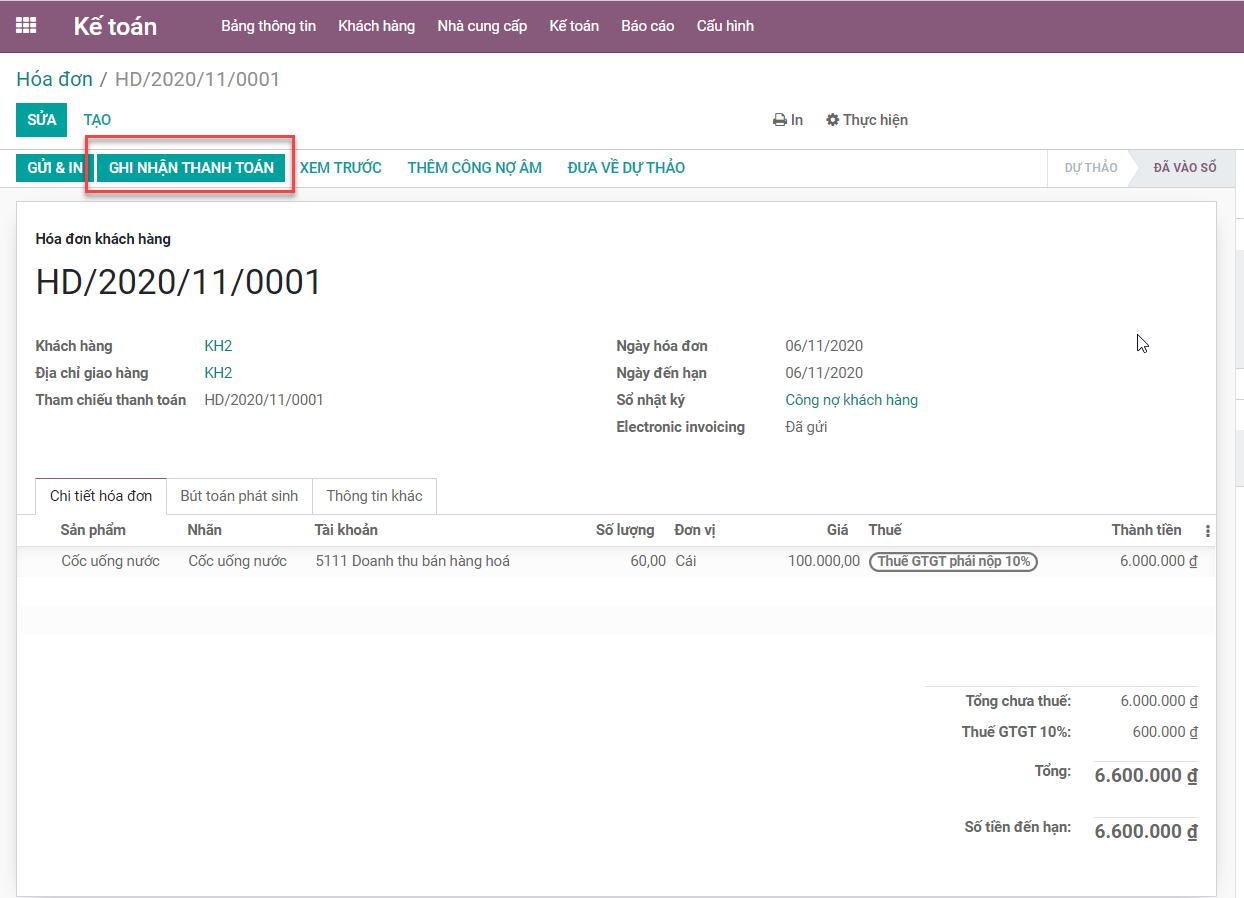
Task: Click the Tạo button
Action: click(97, 120)
